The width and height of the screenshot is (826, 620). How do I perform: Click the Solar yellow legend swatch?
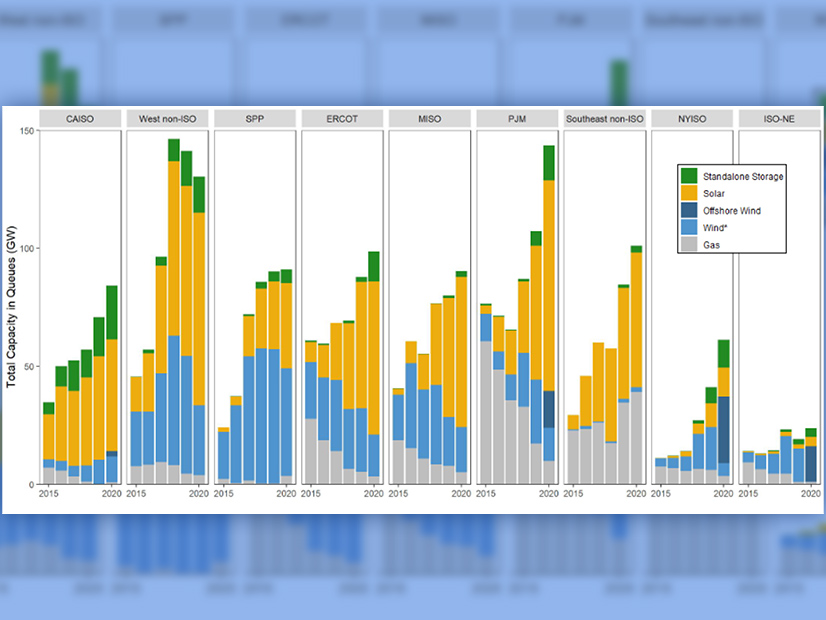[687, 193]
